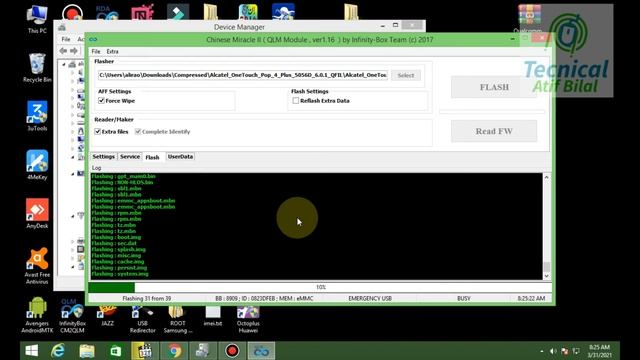The height and width of the screenshot is (360, 640).
Task: Open Internet Explorer from the taskbar
Action: (x=58, y=351)
